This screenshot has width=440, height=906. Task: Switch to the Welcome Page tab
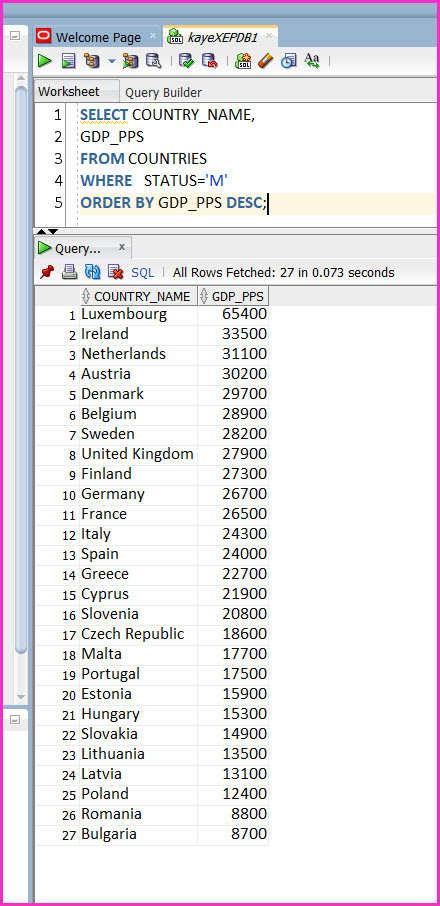98,37
